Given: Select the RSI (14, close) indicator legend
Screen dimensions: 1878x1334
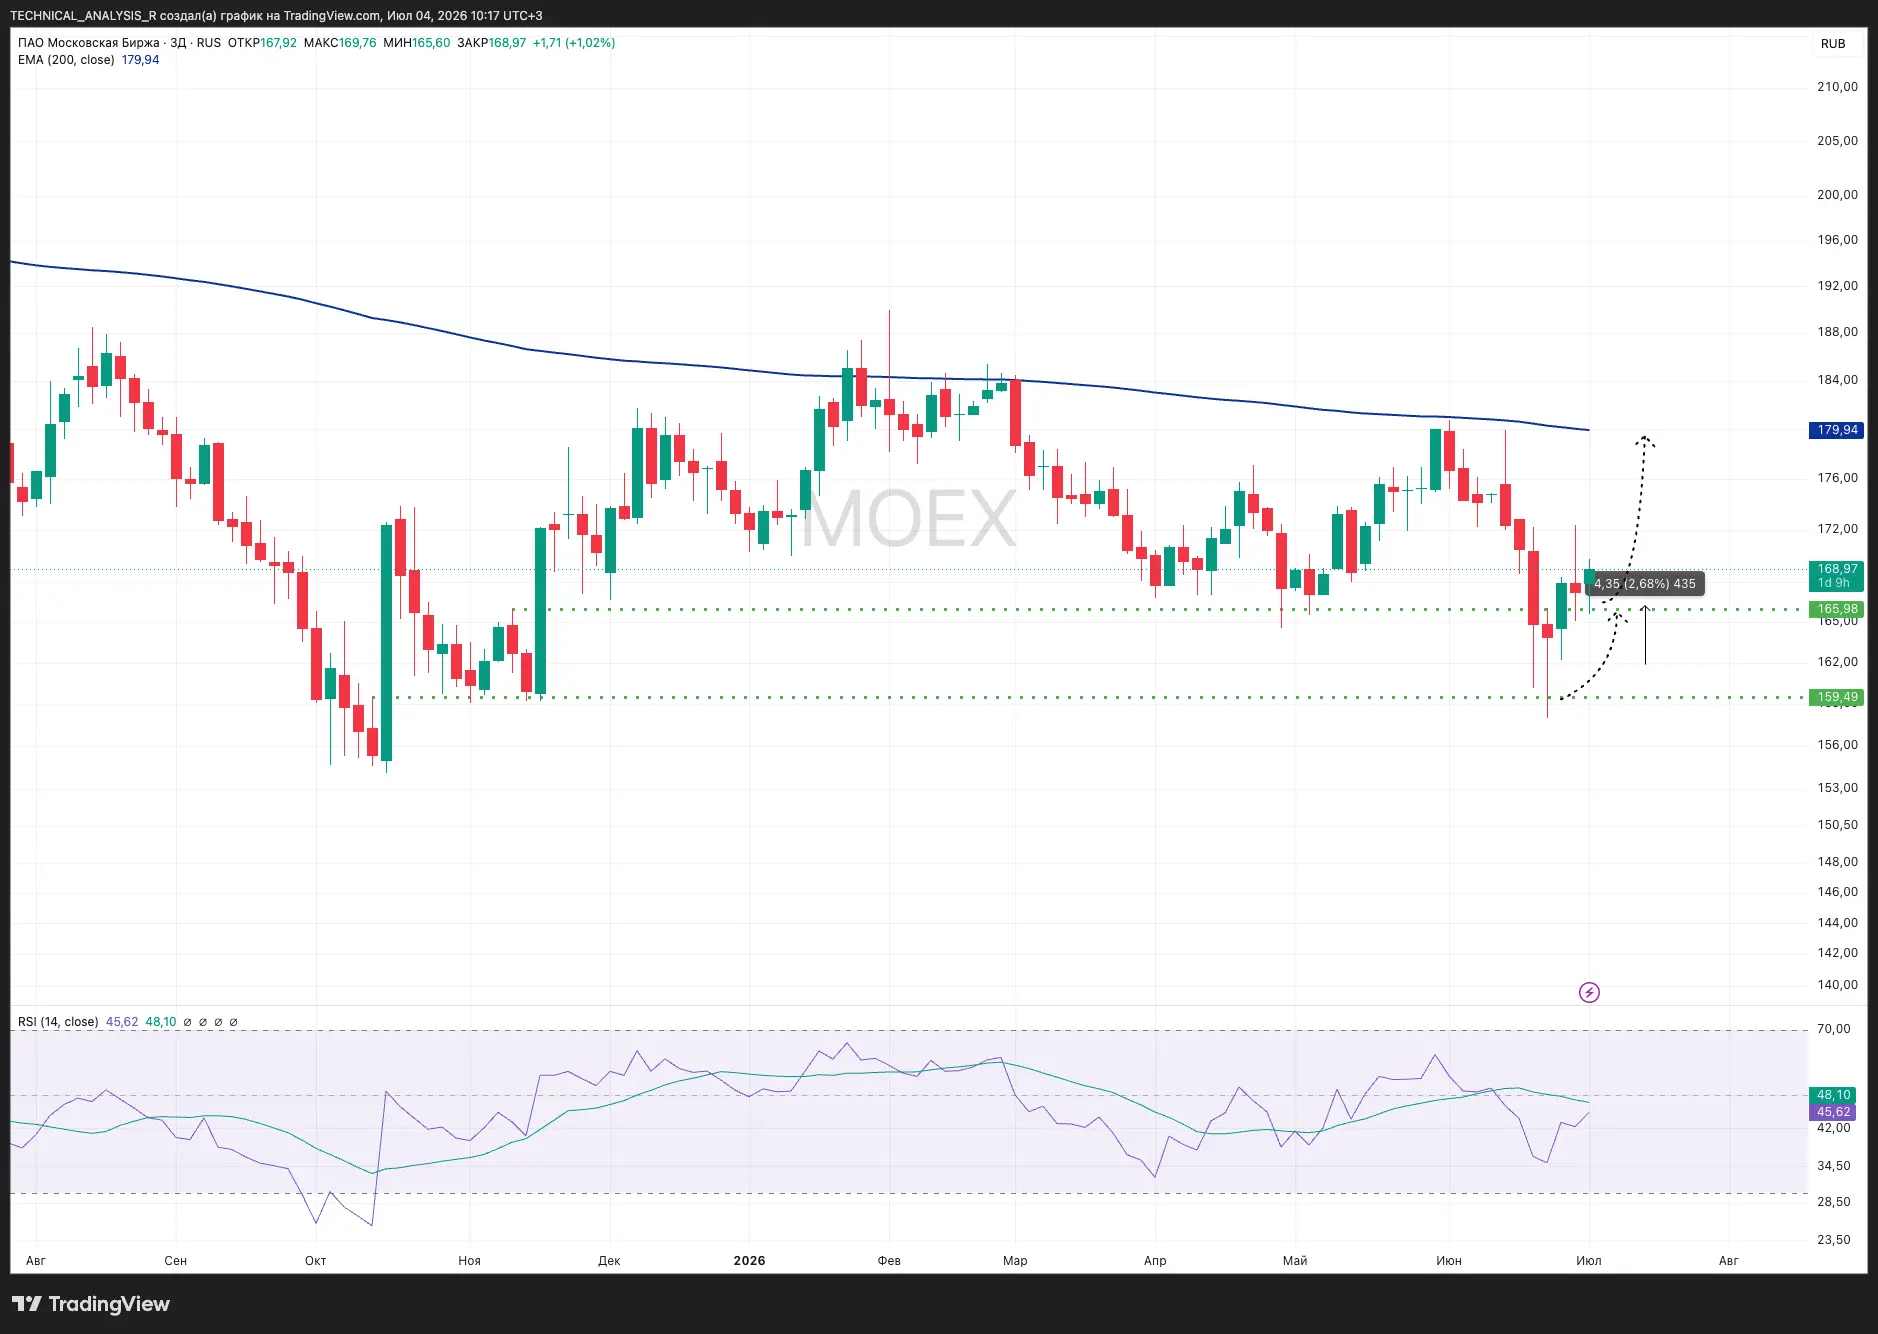Looking at the screenshot, I should pyautogui.click(x=58, y=1022).
